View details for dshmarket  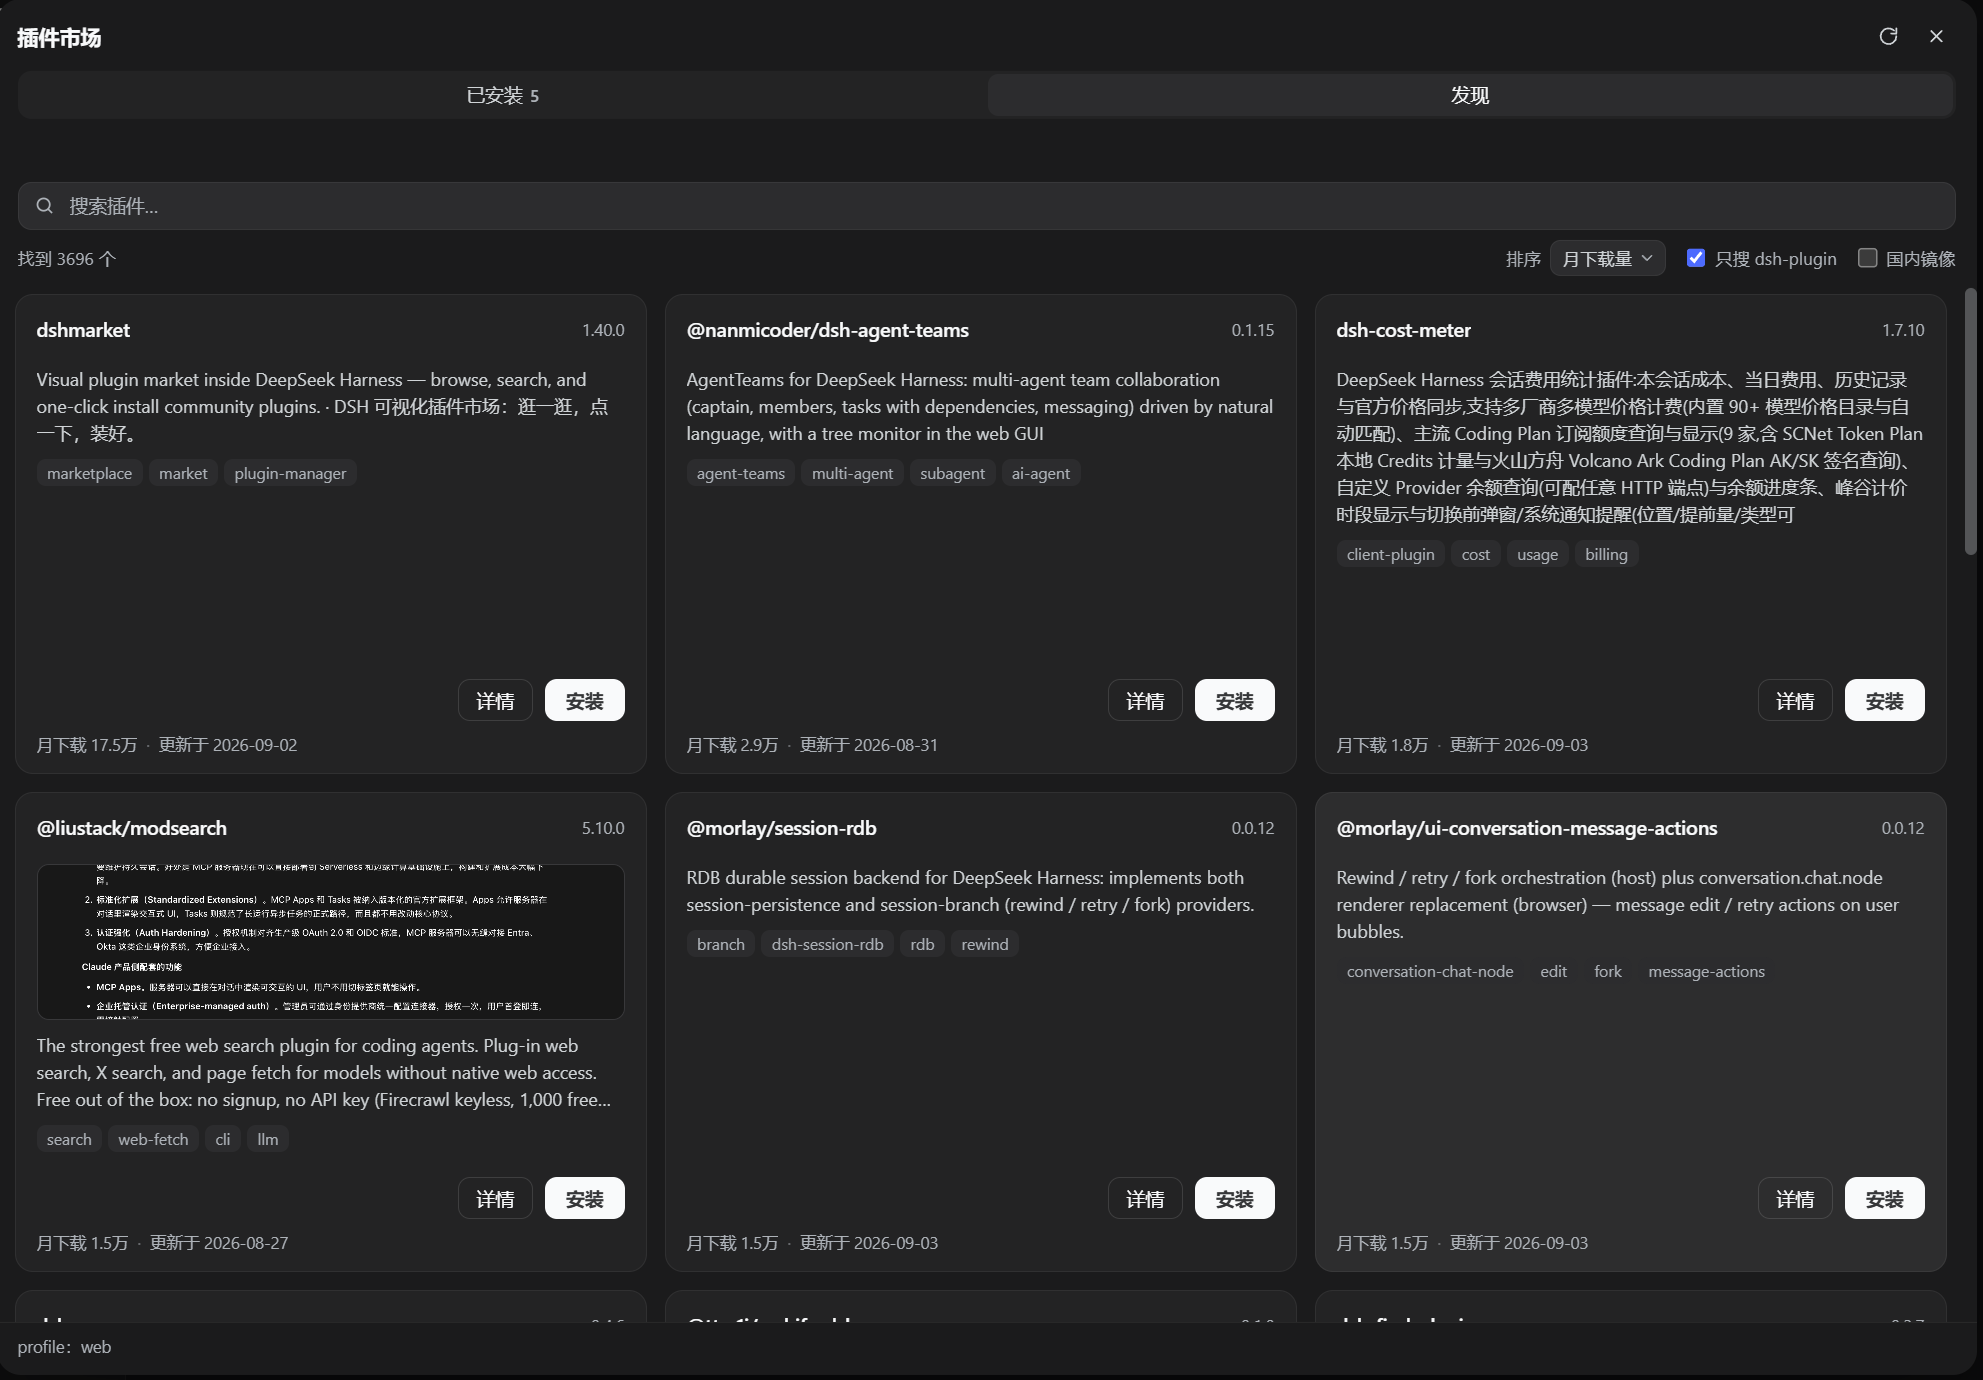[495, 701]
